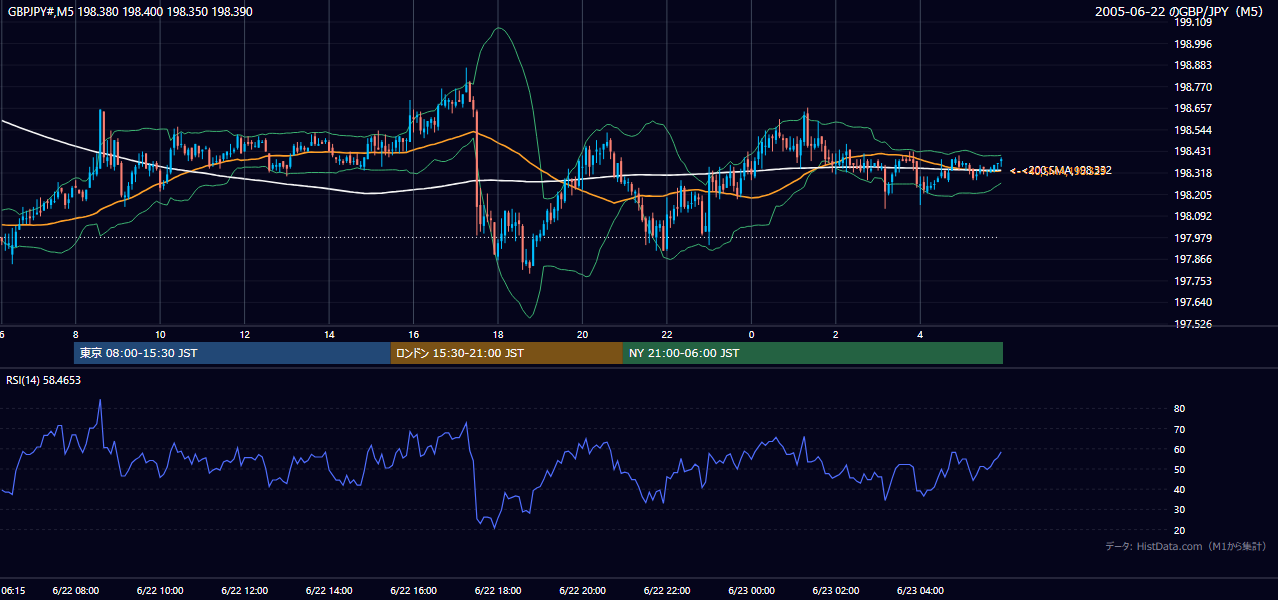1278x600 pixels.
Task: Click hour tick '0' under price chart
Action: [x=752, y=335]
